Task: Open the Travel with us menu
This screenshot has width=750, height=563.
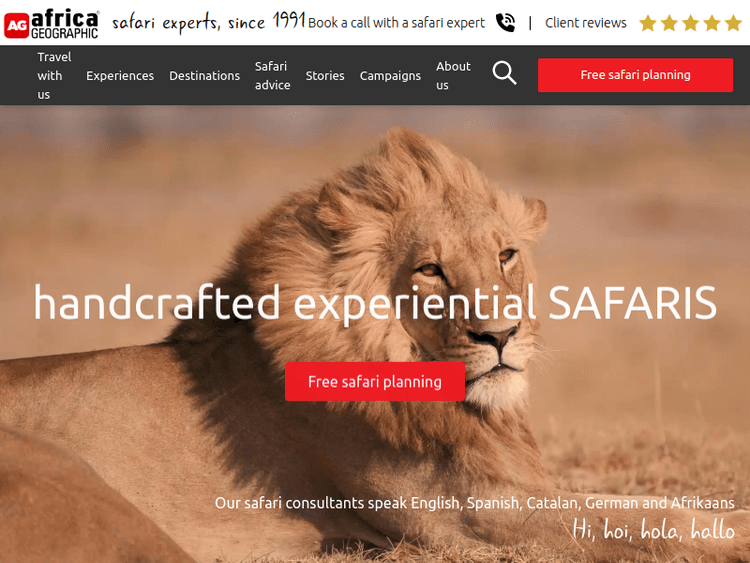Action: (x=54, y=76)
